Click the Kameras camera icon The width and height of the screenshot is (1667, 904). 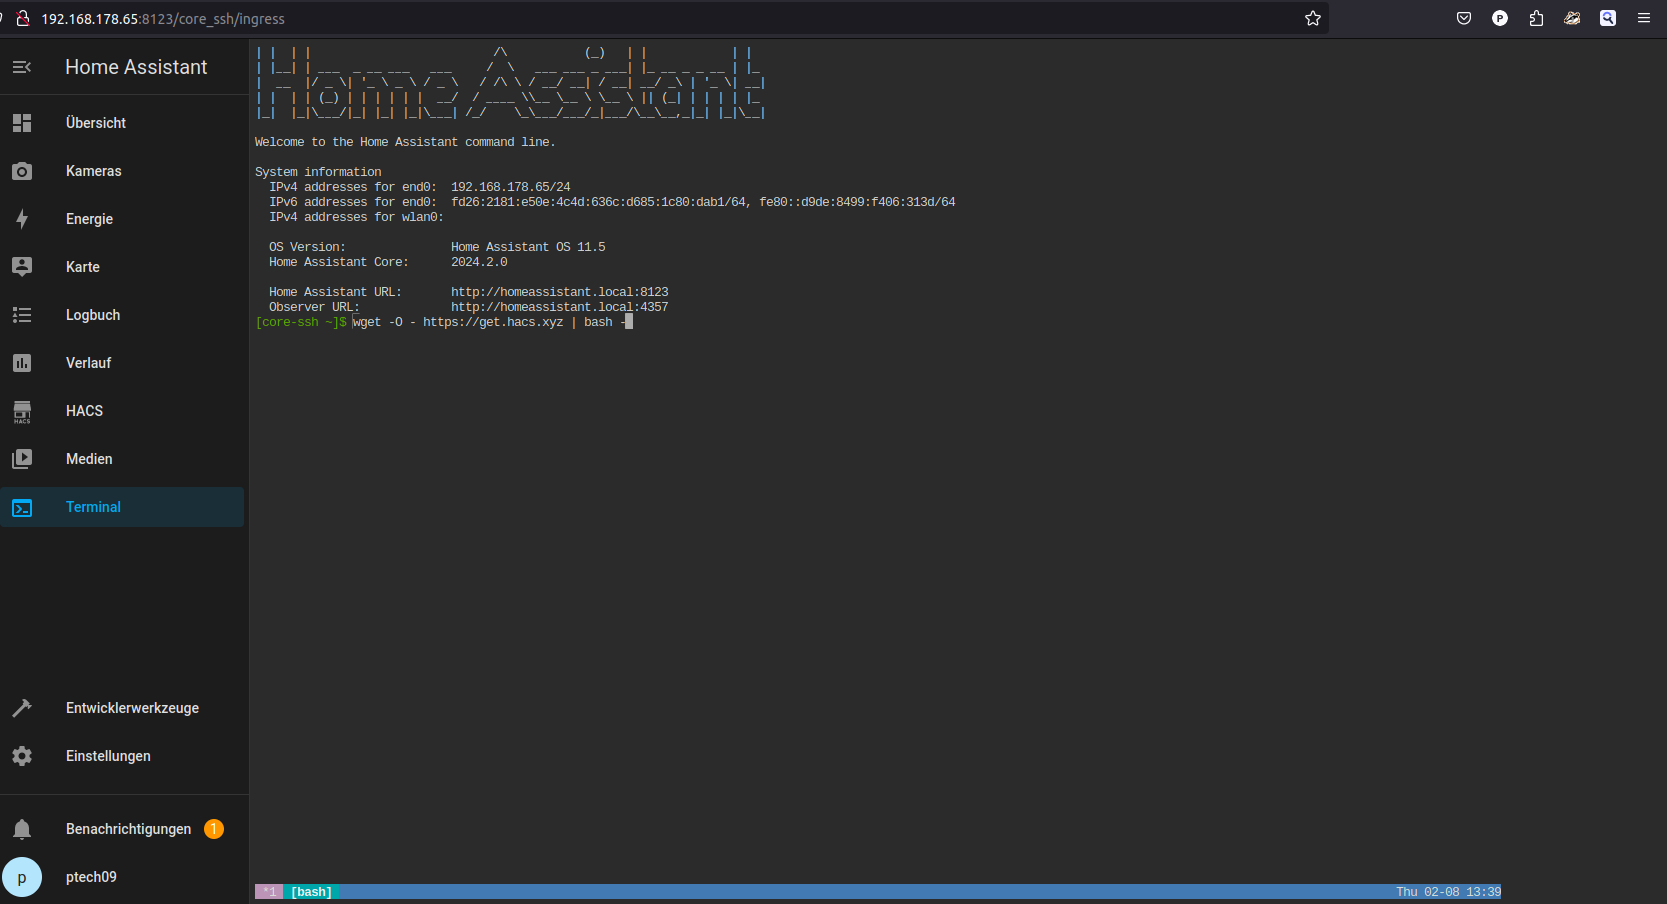(22, 171)
